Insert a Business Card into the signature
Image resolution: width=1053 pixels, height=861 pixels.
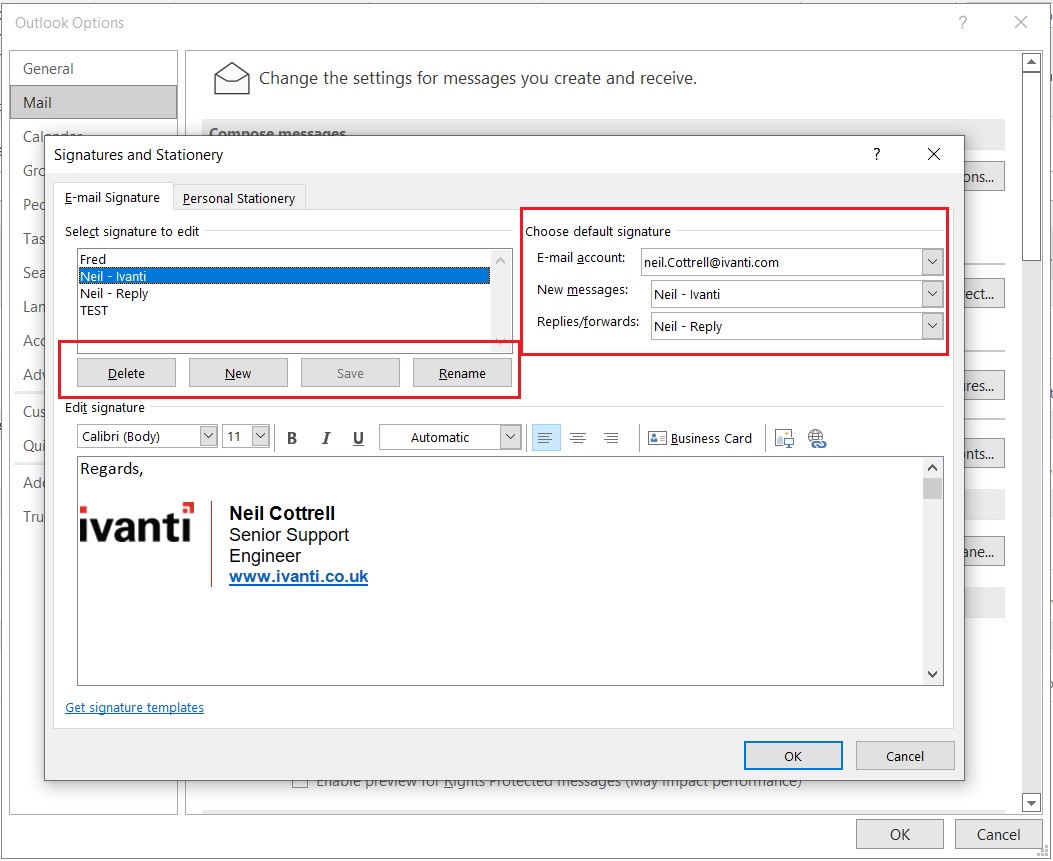(x=699, y=437)
